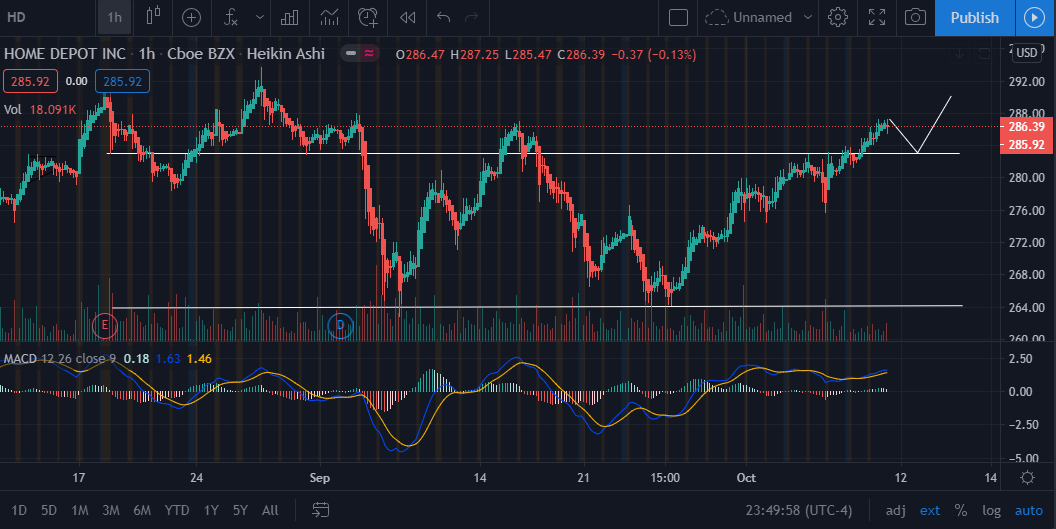Open the financials bar chart icon

(x=290, y=18)
